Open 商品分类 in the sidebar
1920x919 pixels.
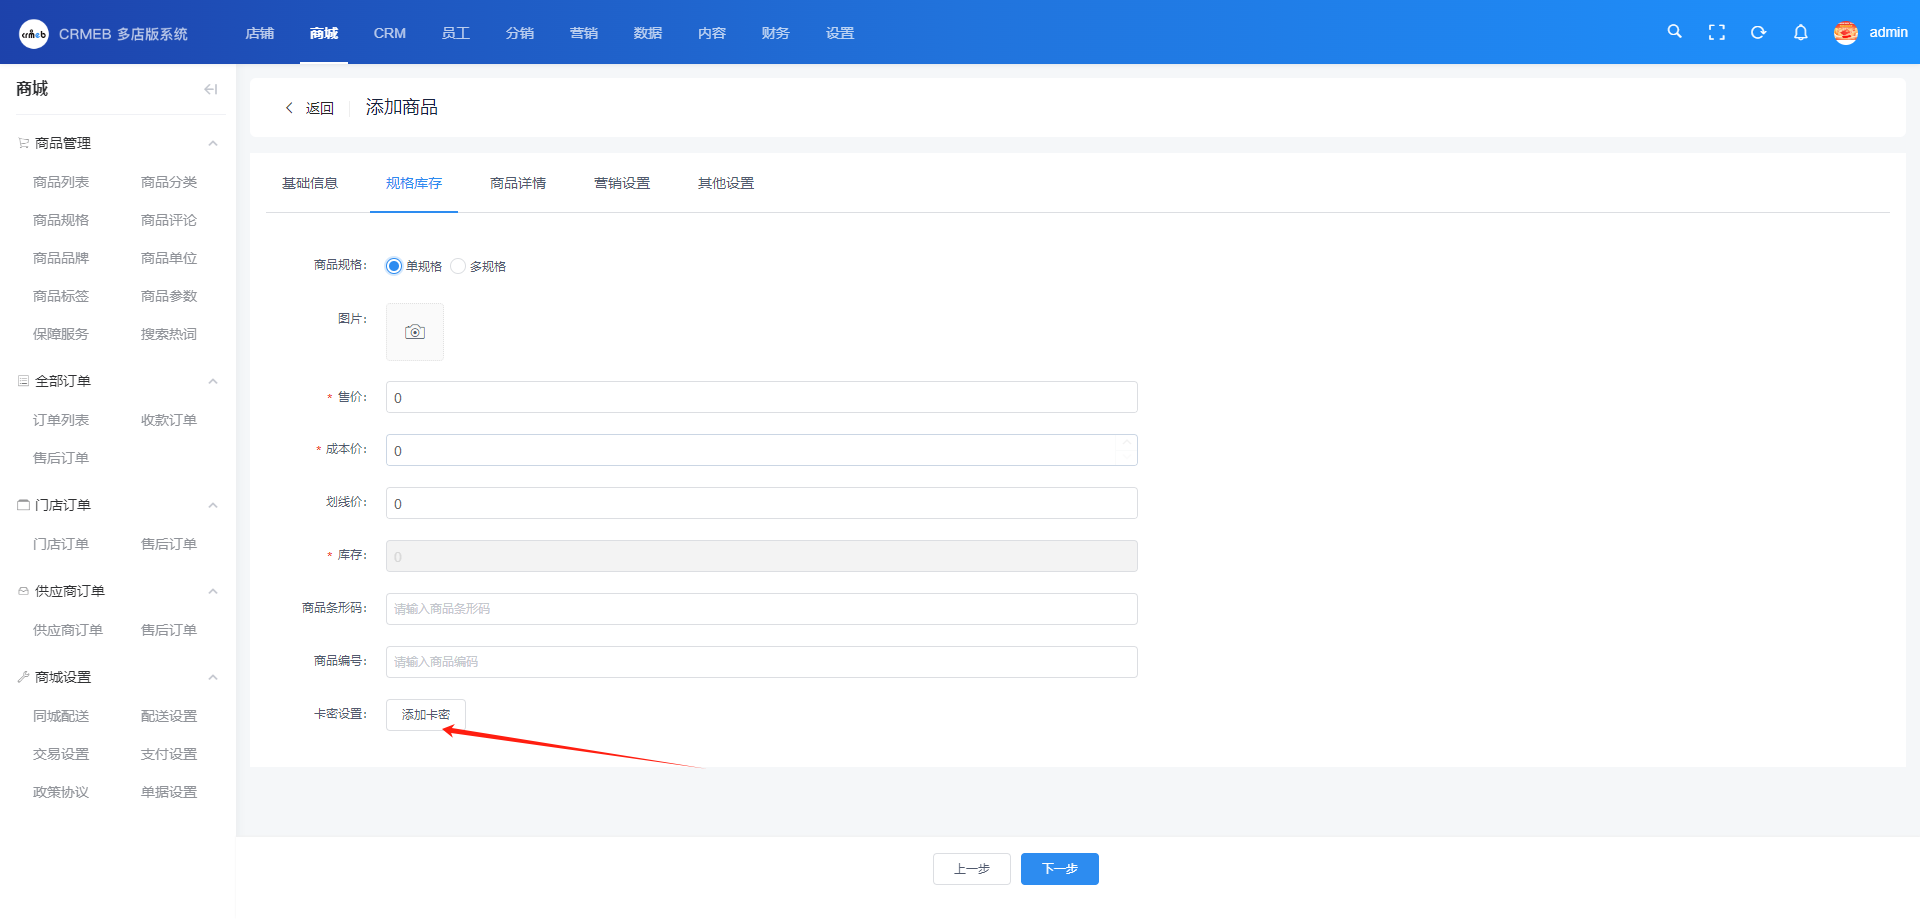click(x=169, y=182)
